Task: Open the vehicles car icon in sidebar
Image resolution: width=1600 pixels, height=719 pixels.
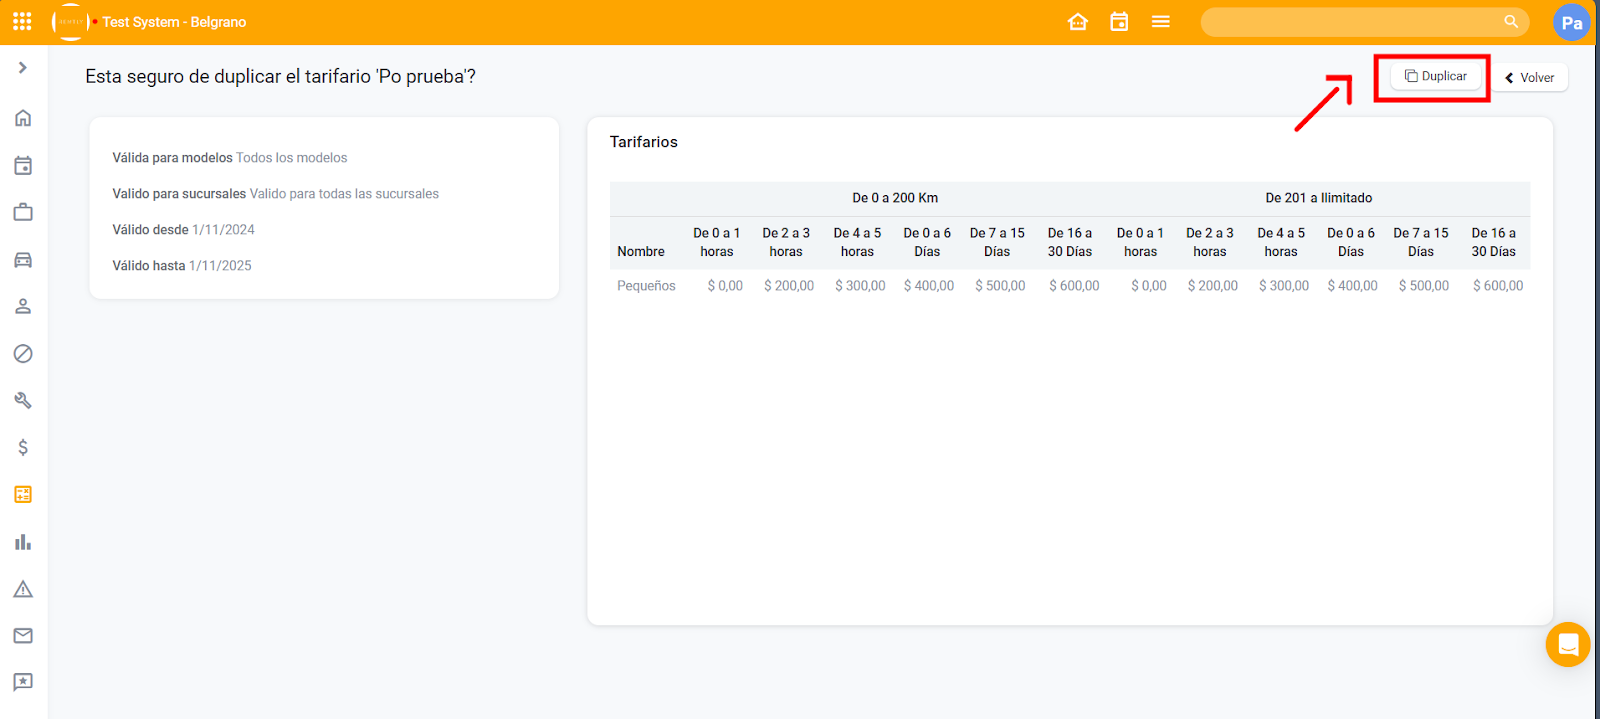Action: click(23, 260)
